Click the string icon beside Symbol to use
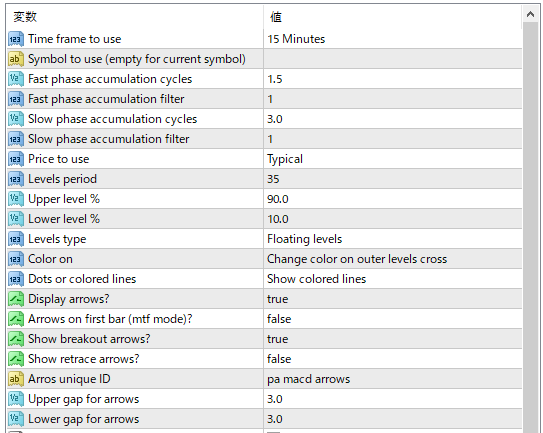543x433 pixels. point(16,59)
